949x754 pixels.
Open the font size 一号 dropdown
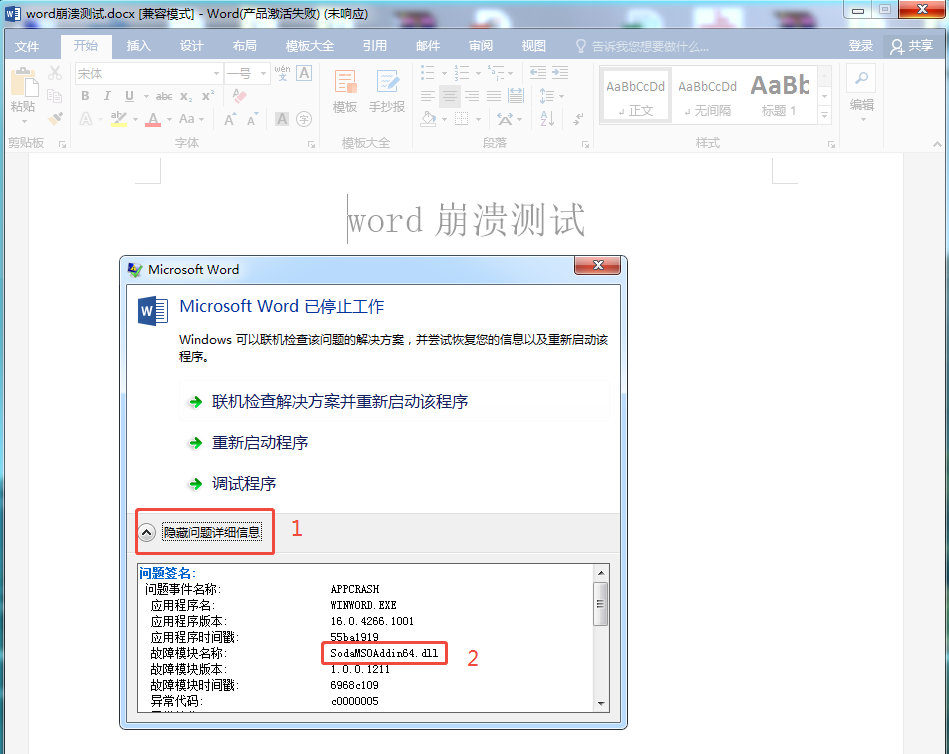click(x=263, y=74)
